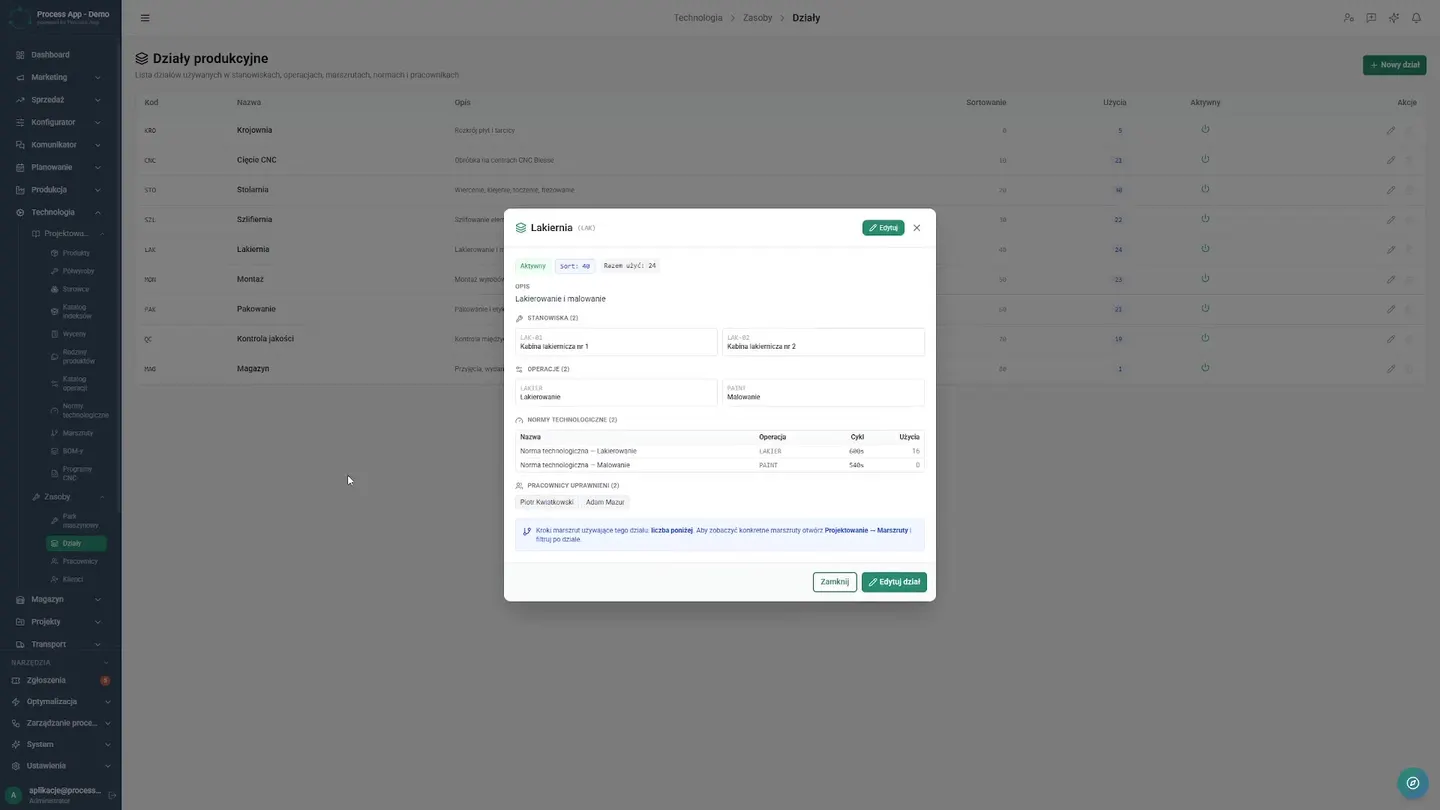
Task: Open the user settings icon in top bar
Action: pos(1348,18)
